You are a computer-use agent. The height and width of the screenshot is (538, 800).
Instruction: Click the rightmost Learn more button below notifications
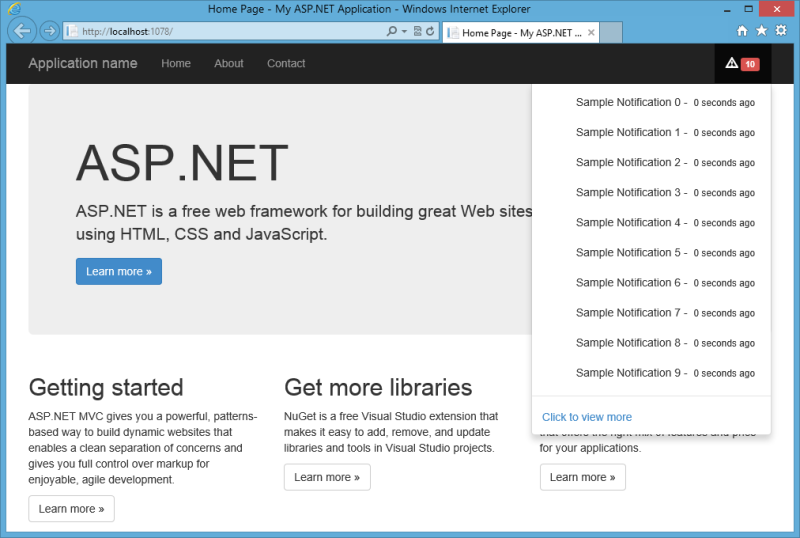[583, 477]
